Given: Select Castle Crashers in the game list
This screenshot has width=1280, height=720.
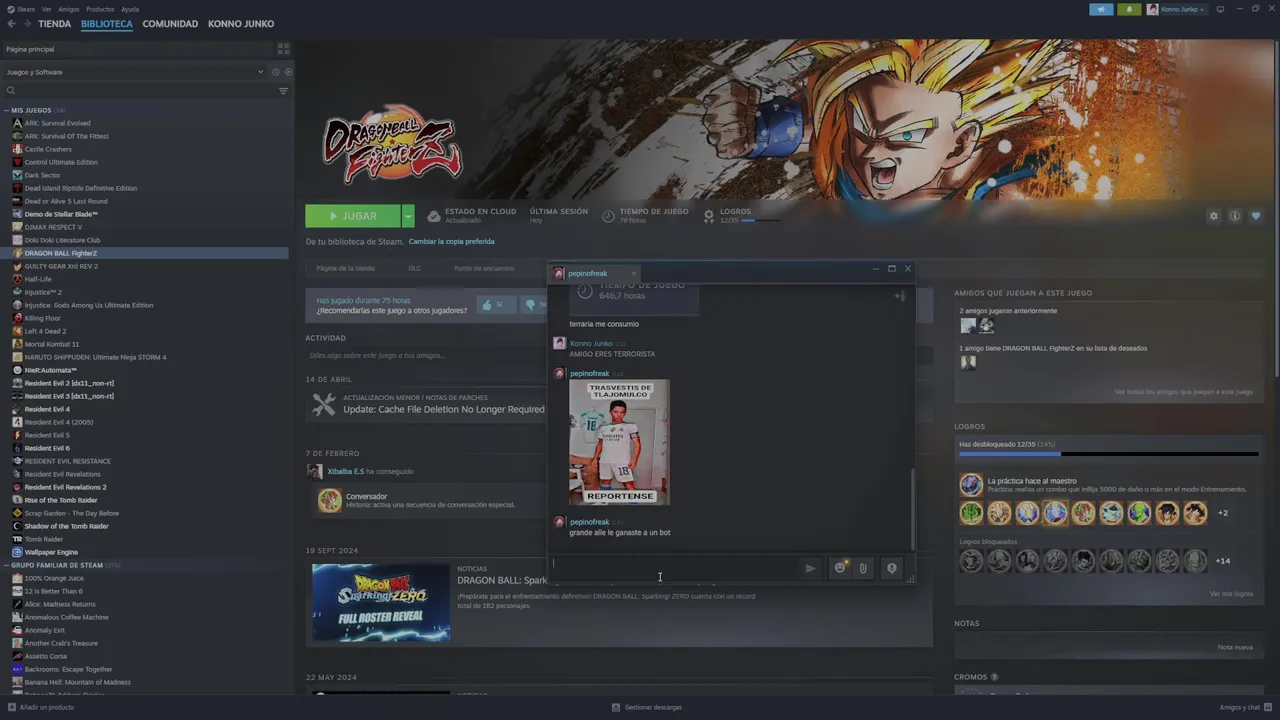Looking at the screenshot, I should coord(48,149).
